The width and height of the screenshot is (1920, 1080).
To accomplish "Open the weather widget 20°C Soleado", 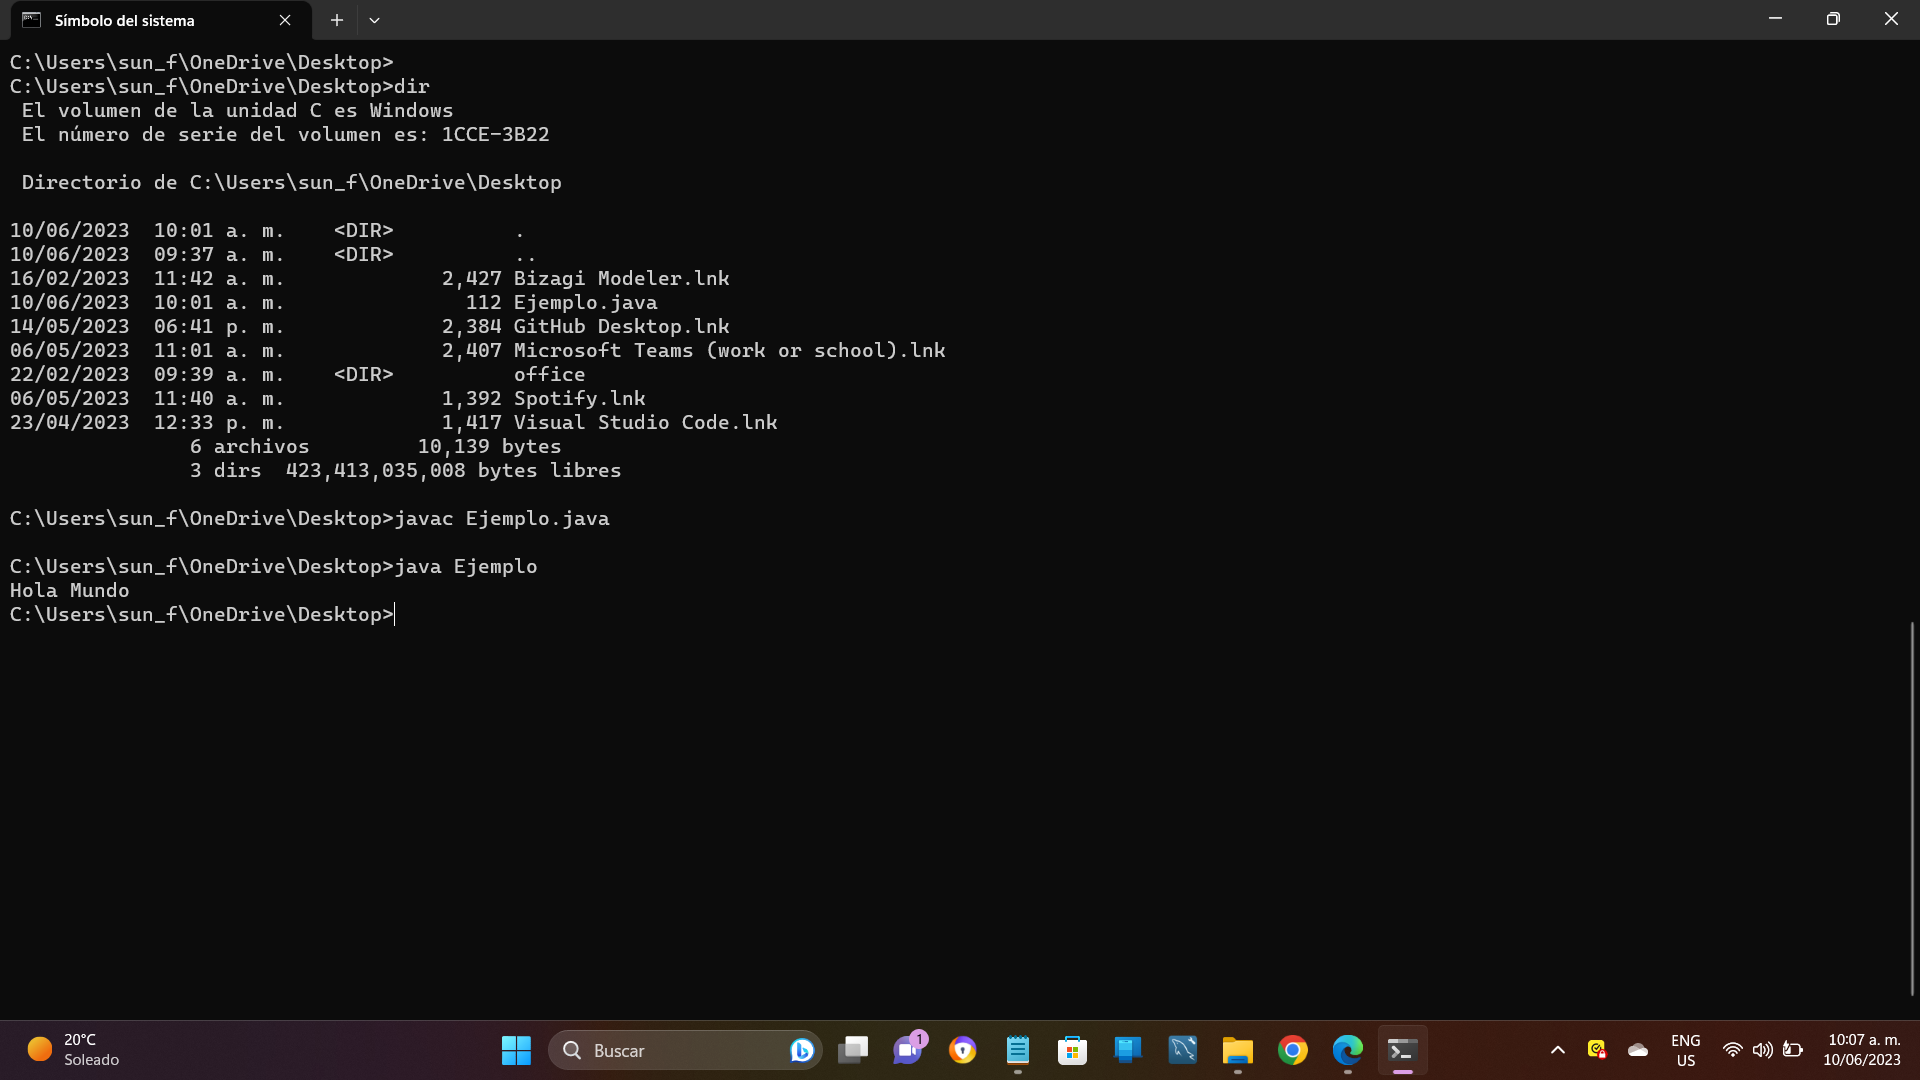I will tap(74, 1050).
